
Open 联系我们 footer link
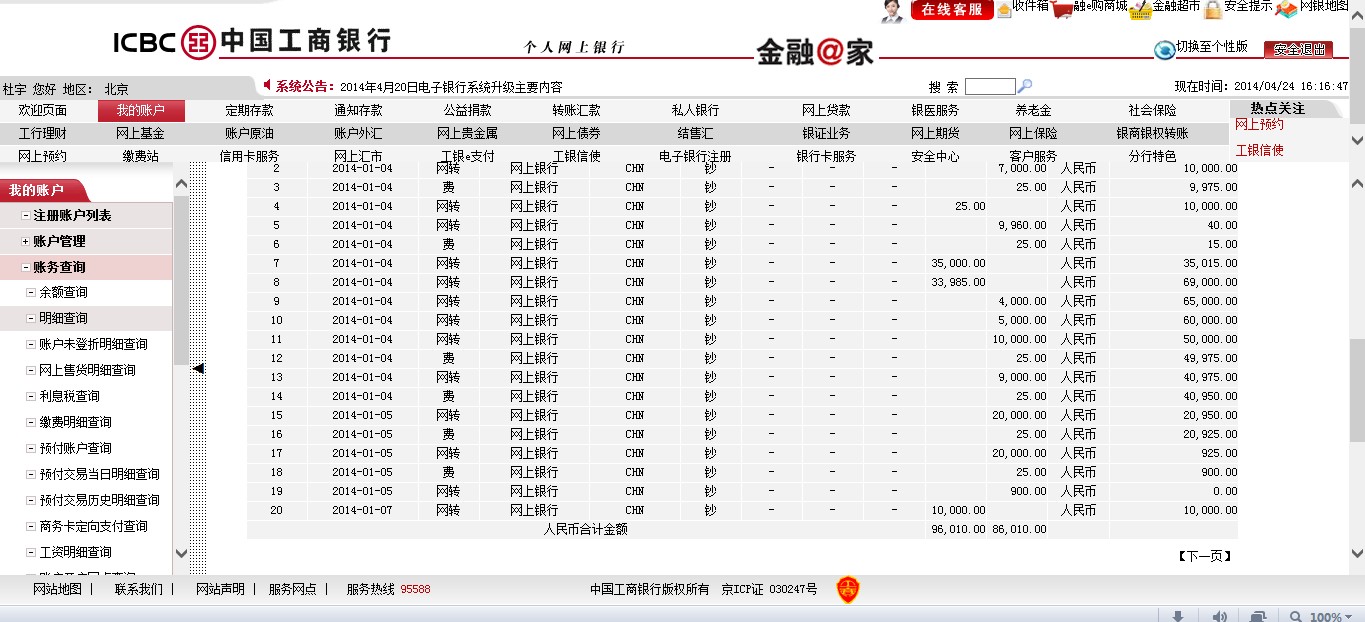pos(138,589)
